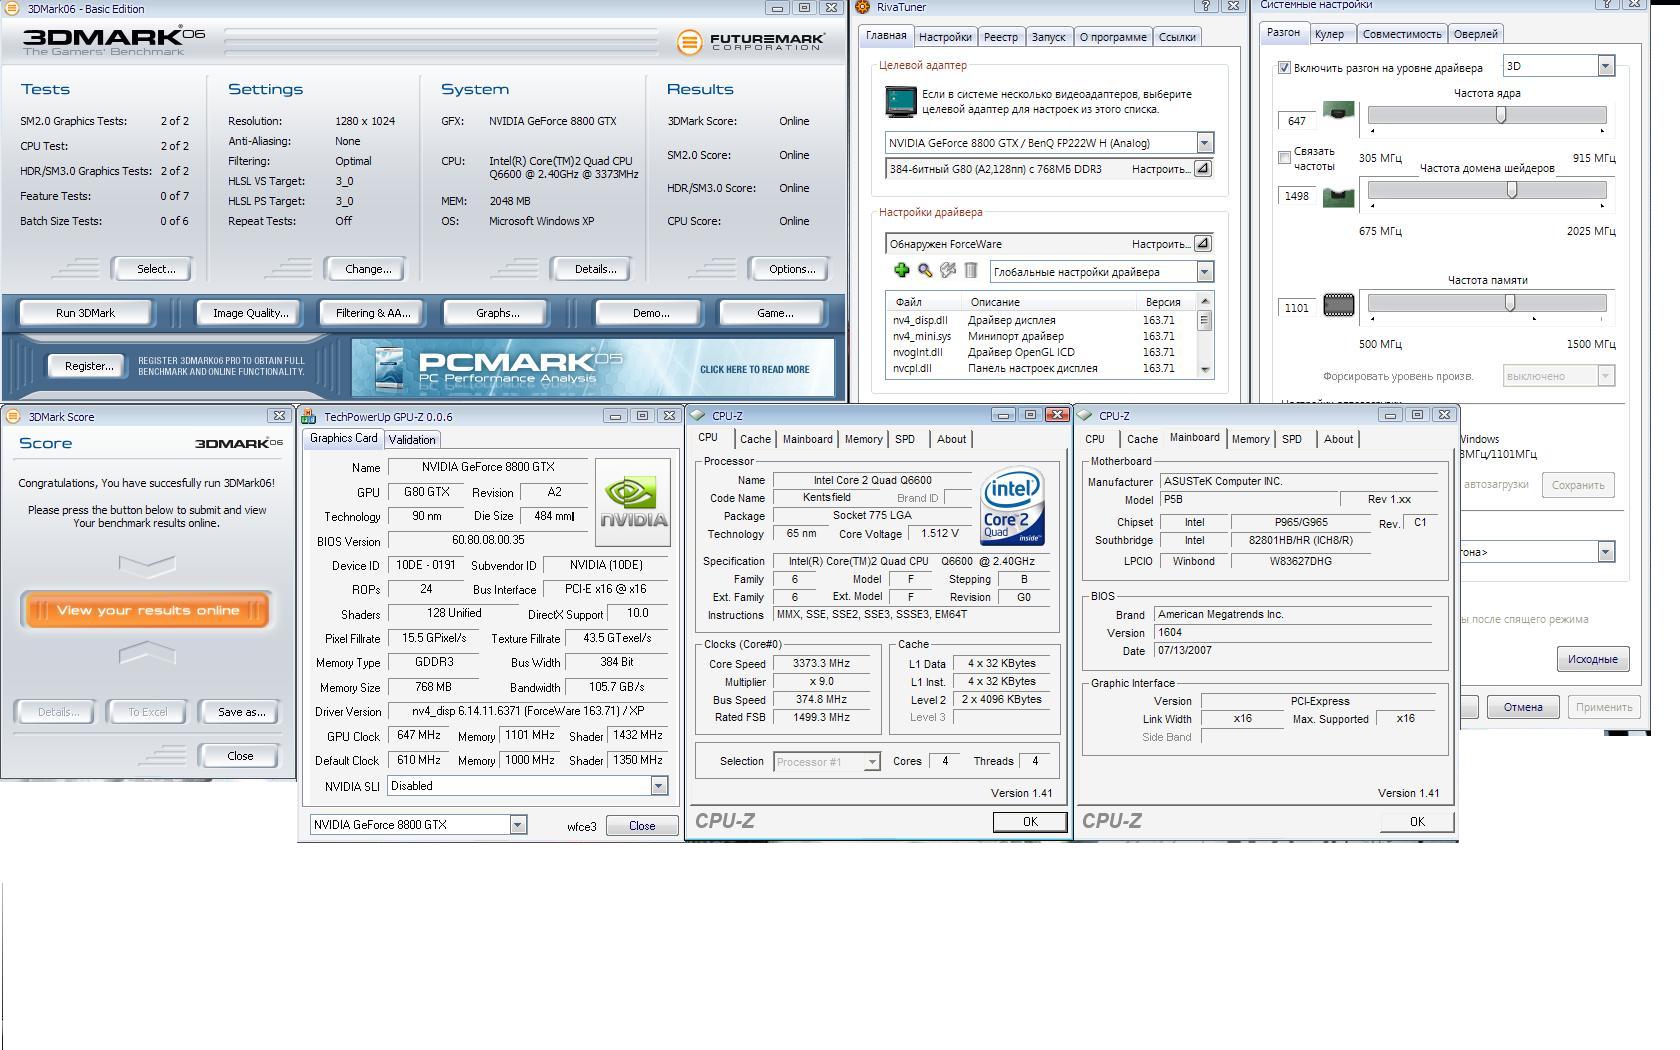This screenshot has width=1680, height=1050.
Task: Click the core clock value field 647
Action: (x=1296, y=121)
